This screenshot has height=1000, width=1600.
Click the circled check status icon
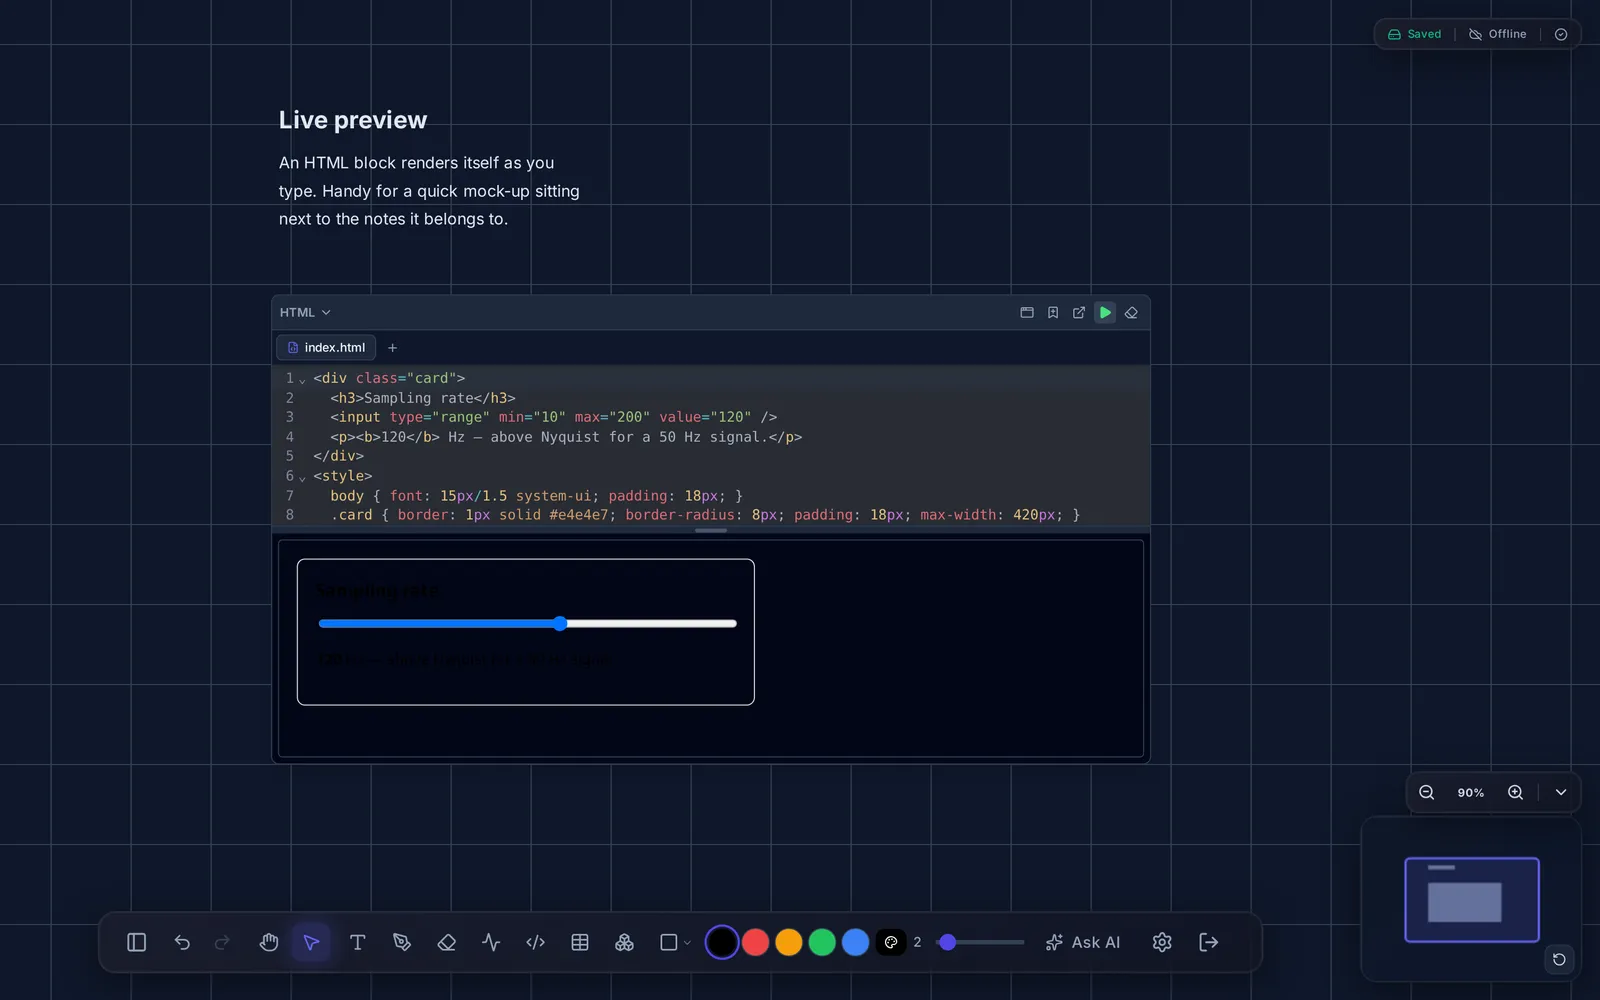(x=1561, y=34)
